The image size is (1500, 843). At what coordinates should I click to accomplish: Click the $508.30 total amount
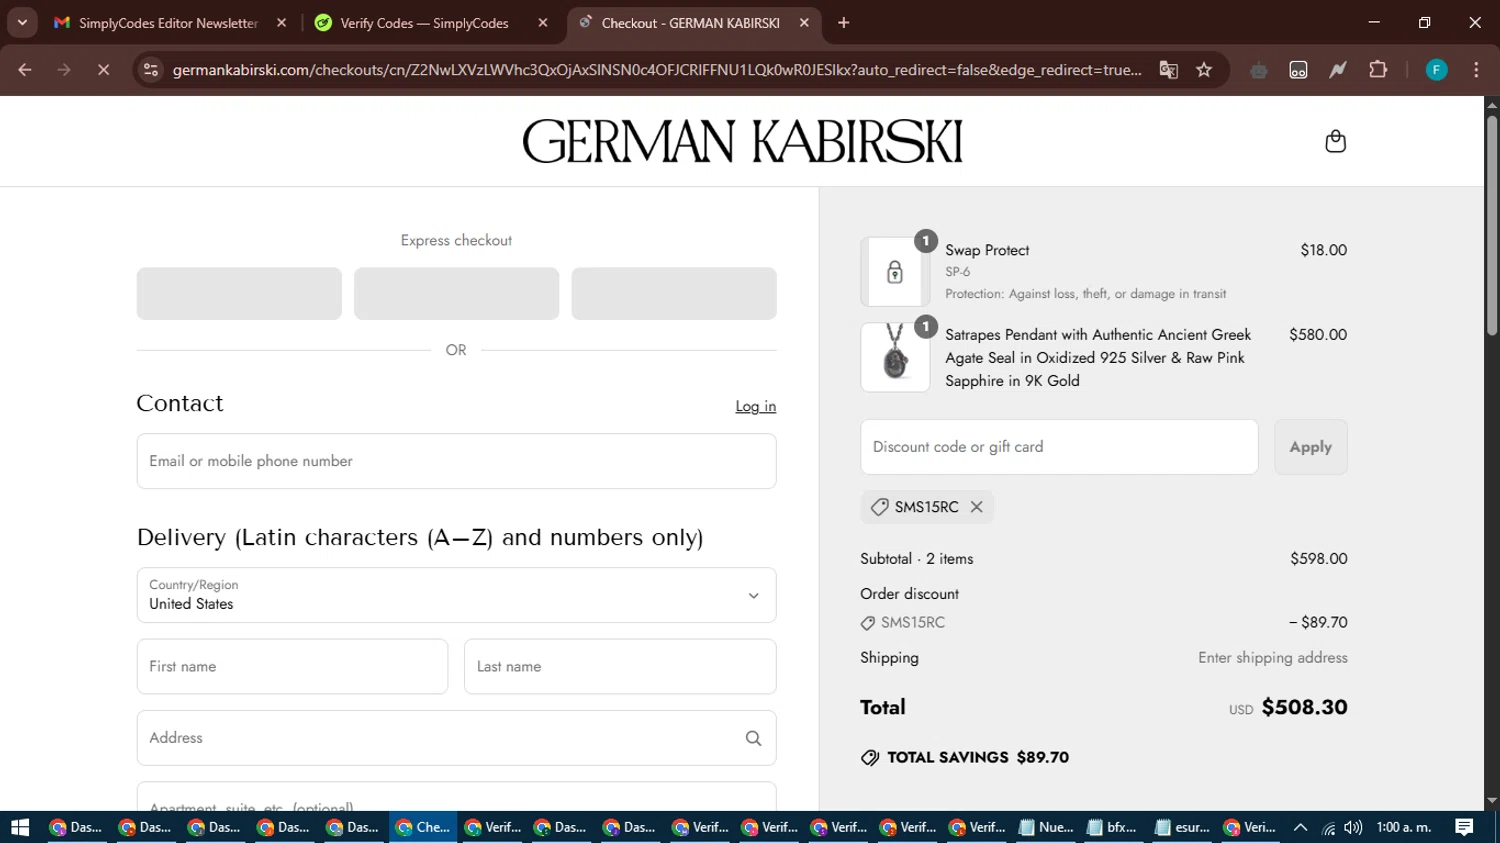click(x=1304, y=707)
